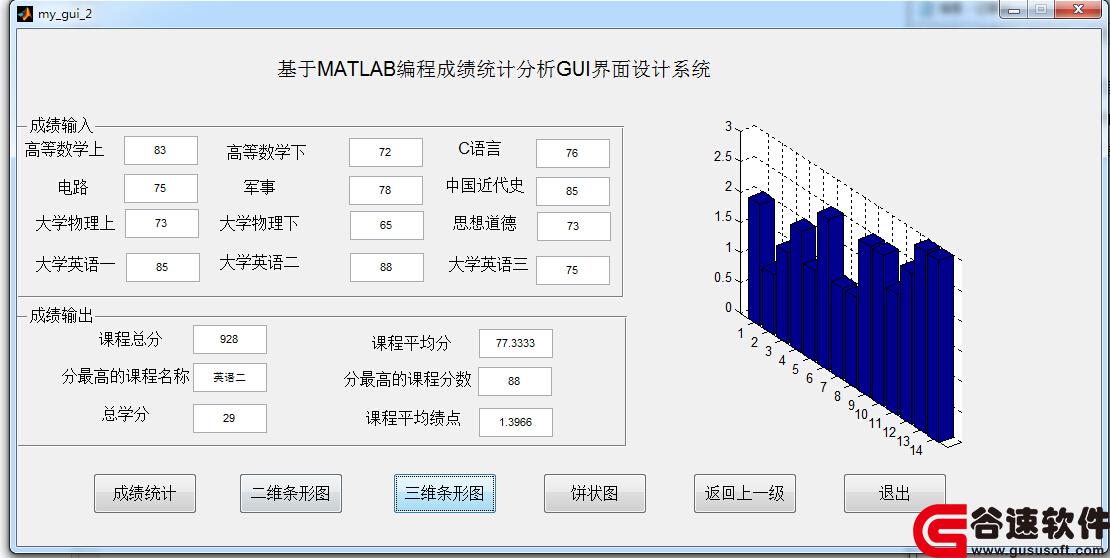Click the 退出 exit button
The height and width of the screenshot is (558, 1110).
[x=895, y=494]
